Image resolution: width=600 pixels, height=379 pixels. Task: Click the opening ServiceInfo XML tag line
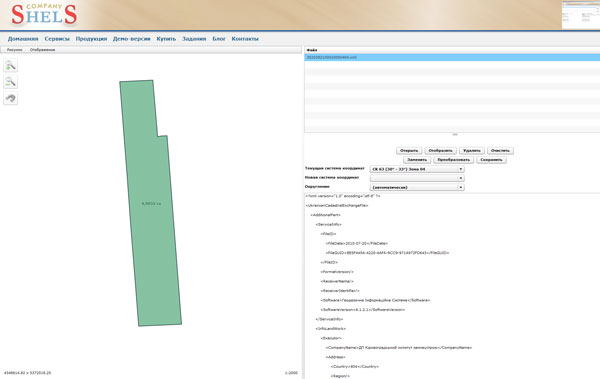coord(328,224)
